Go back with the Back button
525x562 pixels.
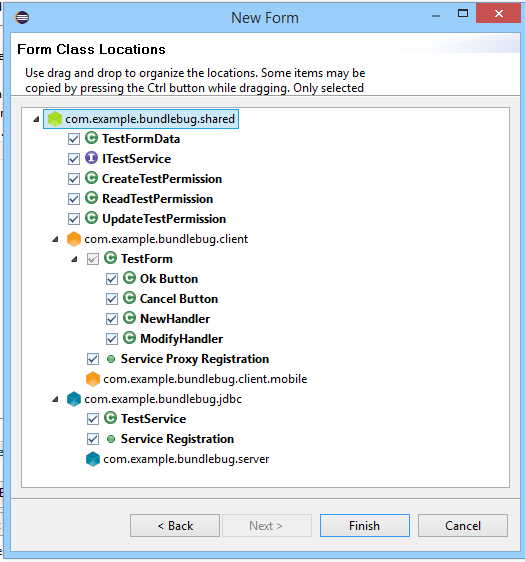[175, 525]
